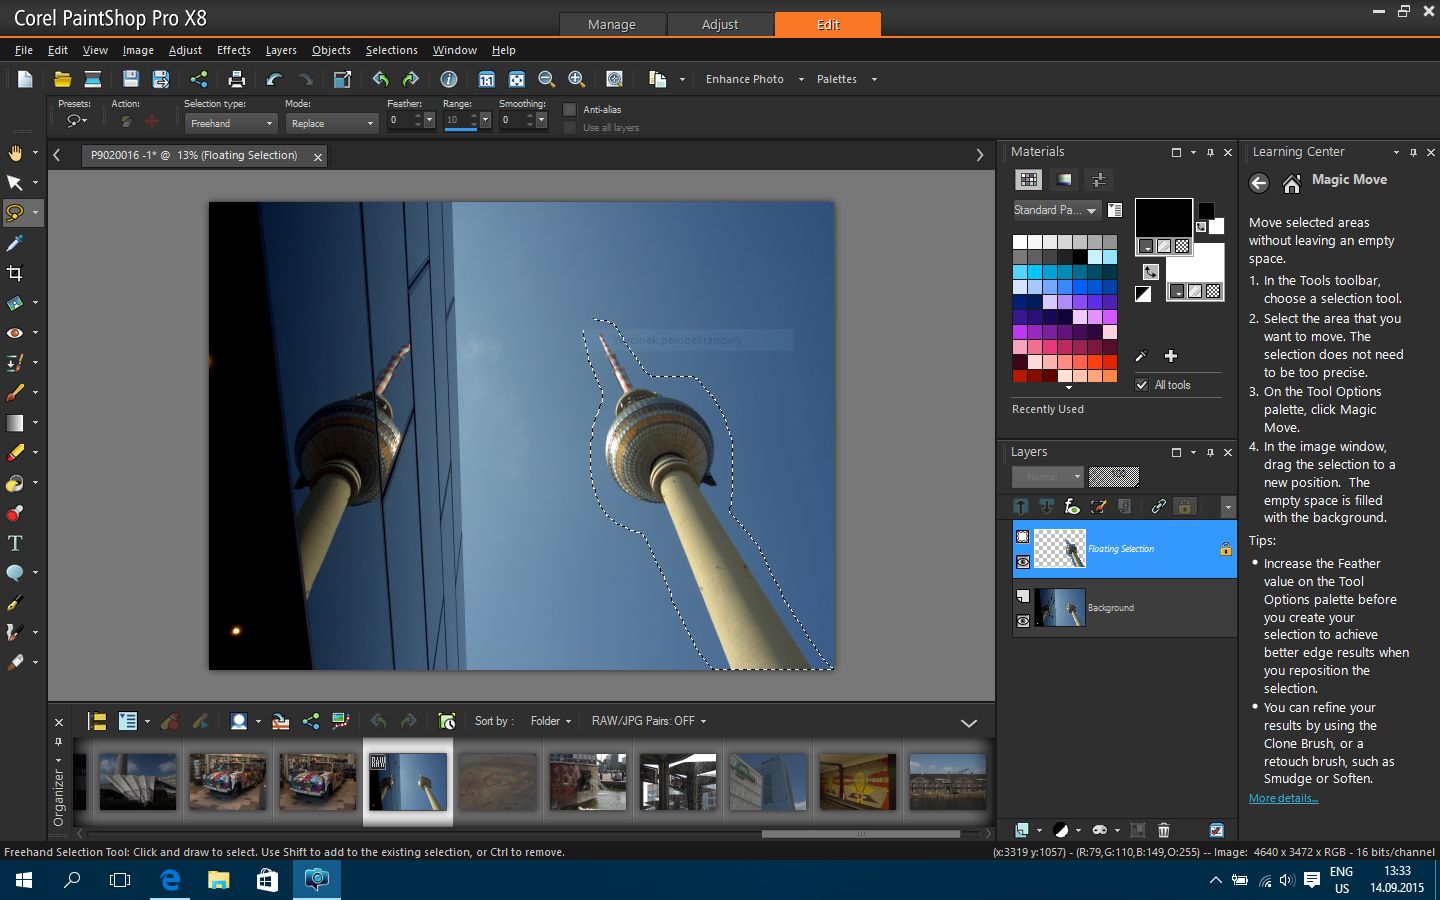Viewport: 1440px width, 900px height.
Task: Open the Mode Replace dropdown
Action: (331, 123)
